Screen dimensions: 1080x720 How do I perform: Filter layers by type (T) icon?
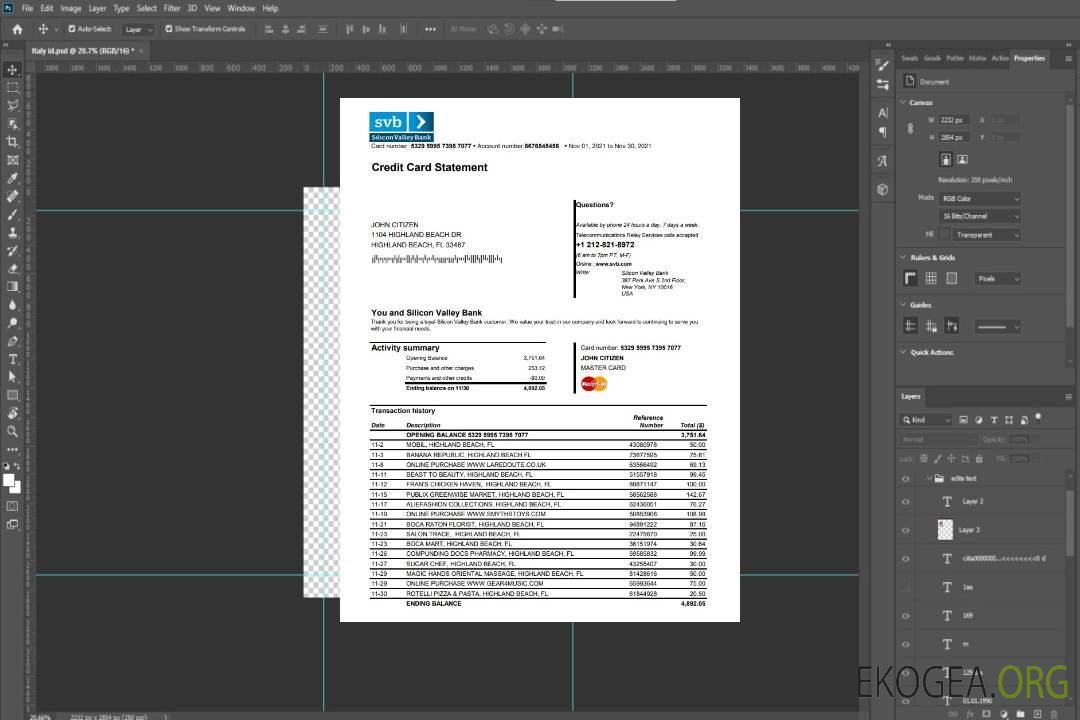[994, 420]
